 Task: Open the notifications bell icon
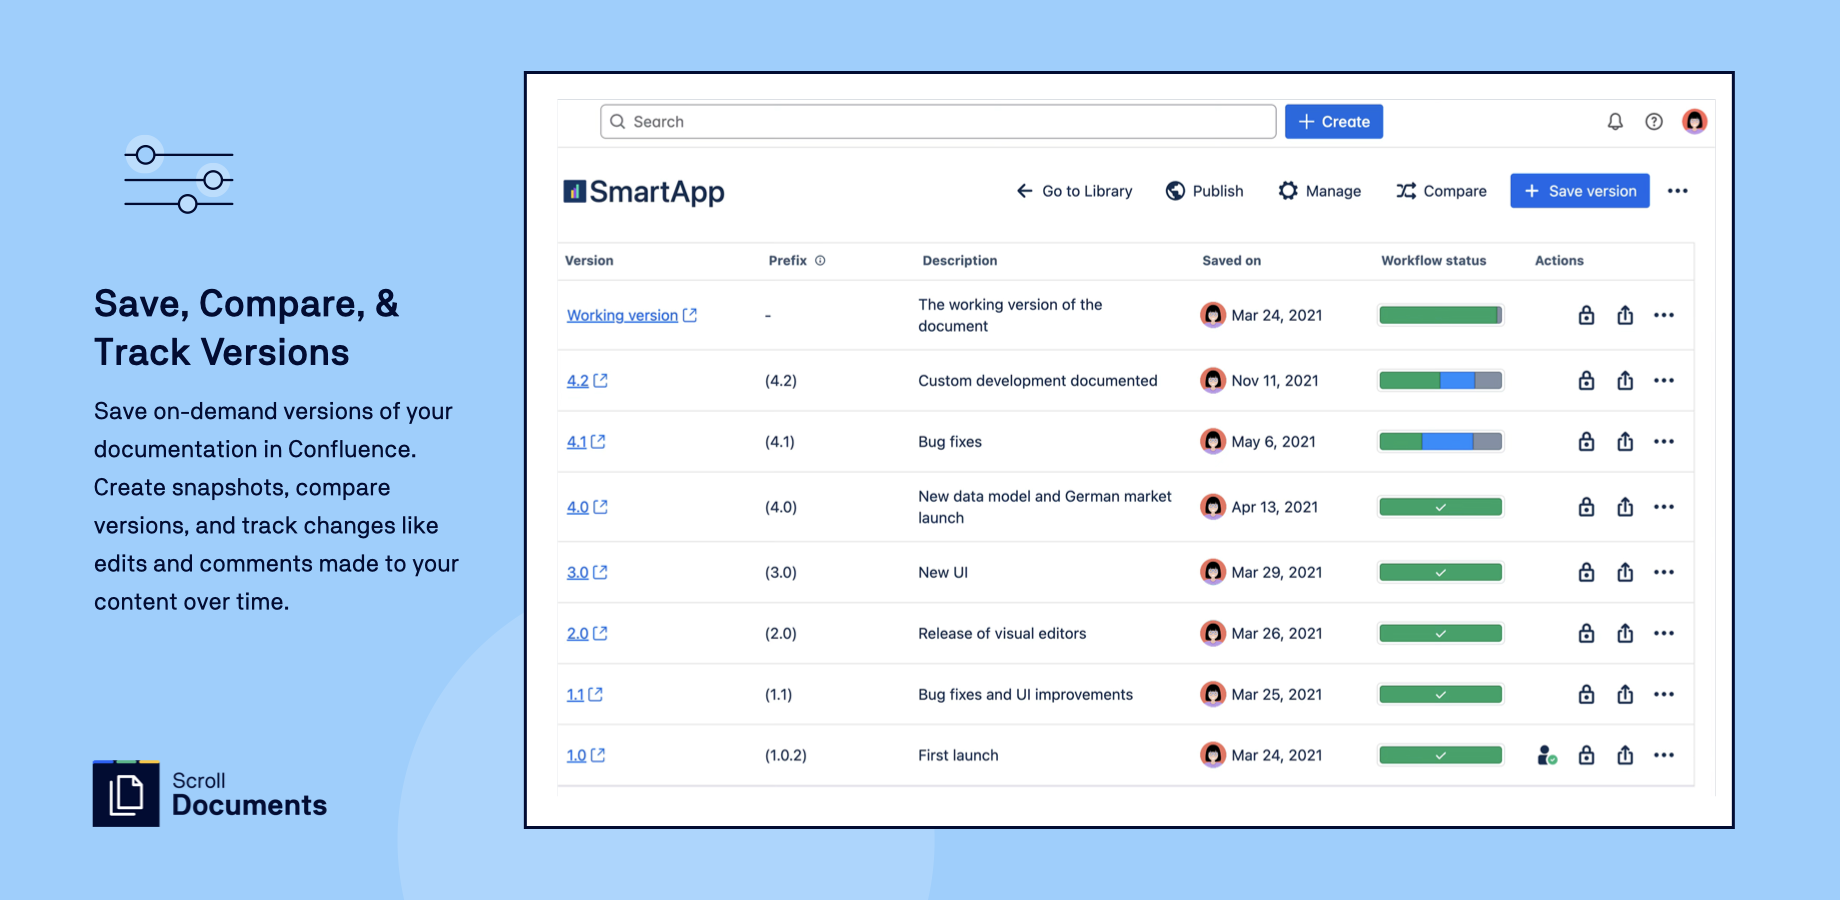pos(1614,121)
